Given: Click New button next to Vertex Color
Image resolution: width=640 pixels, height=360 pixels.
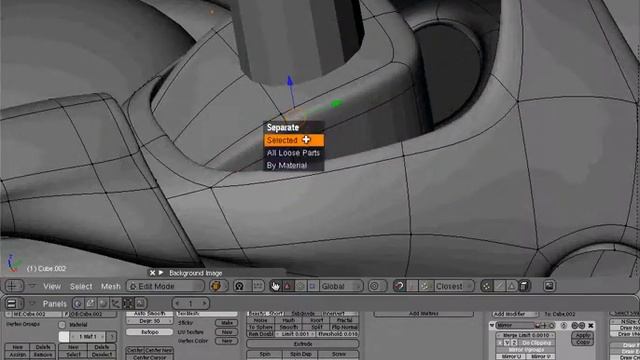Looking at the screenshot, I should 227,341.
